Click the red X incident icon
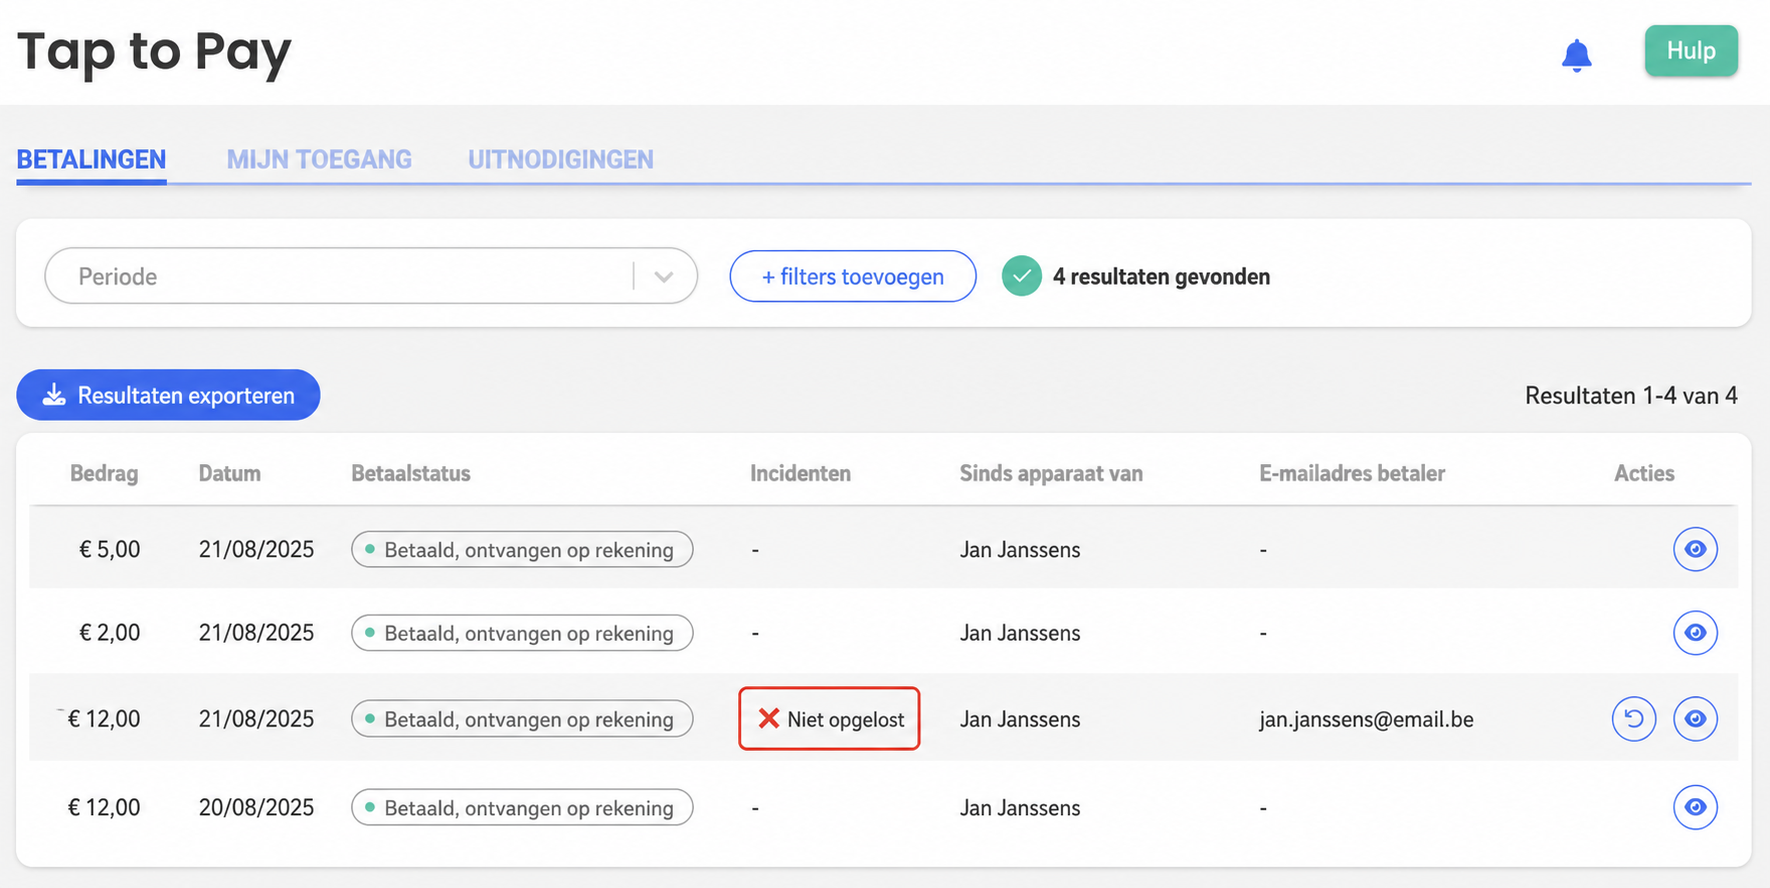 pyautogui.click(x=768, y=718)
